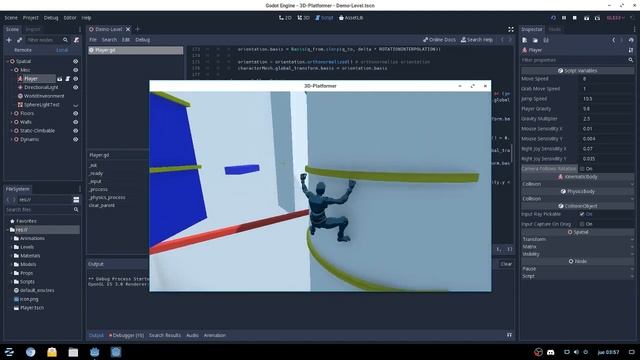The width and height of the screenshot is (640, 360).
Task: Toggle hidden SphereLightTest node visibility
Action: click(x=76, y=105)
